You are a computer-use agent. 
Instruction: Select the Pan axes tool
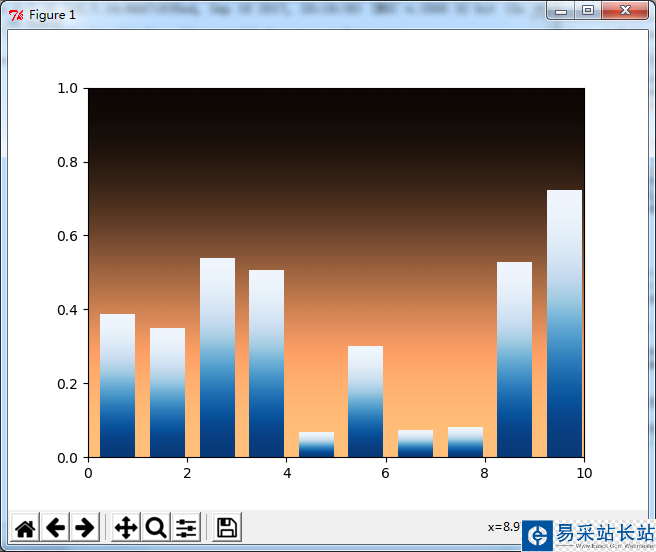[126, 527]
